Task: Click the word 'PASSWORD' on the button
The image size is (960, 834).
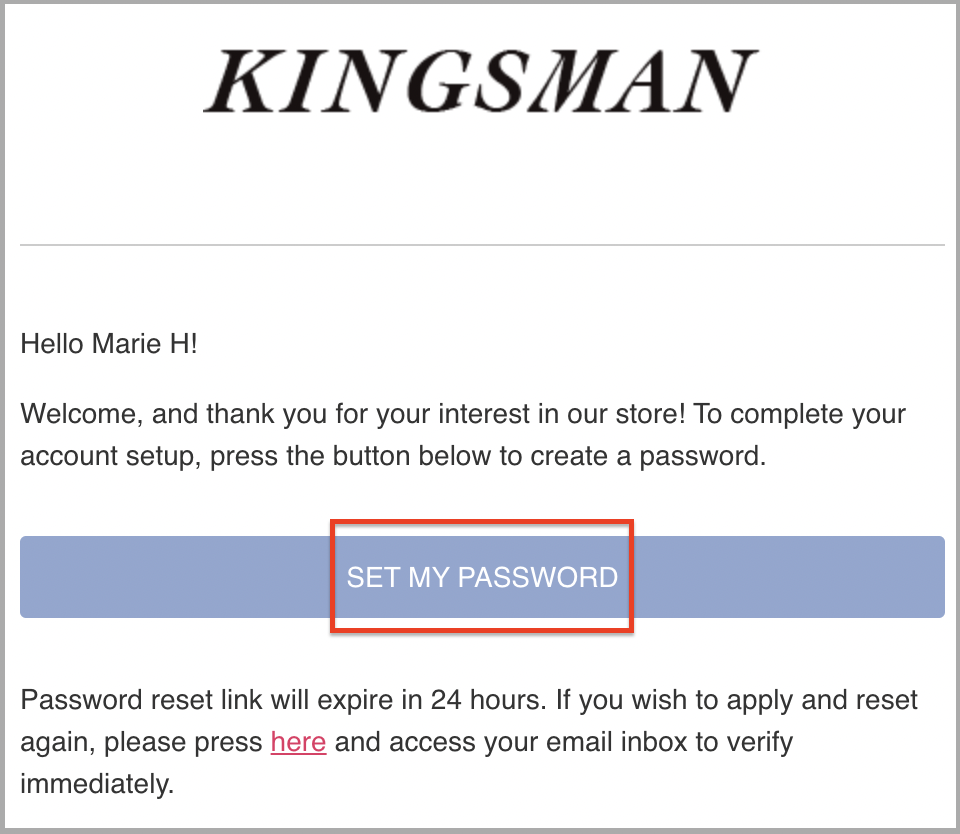Action: pos(538,577)
